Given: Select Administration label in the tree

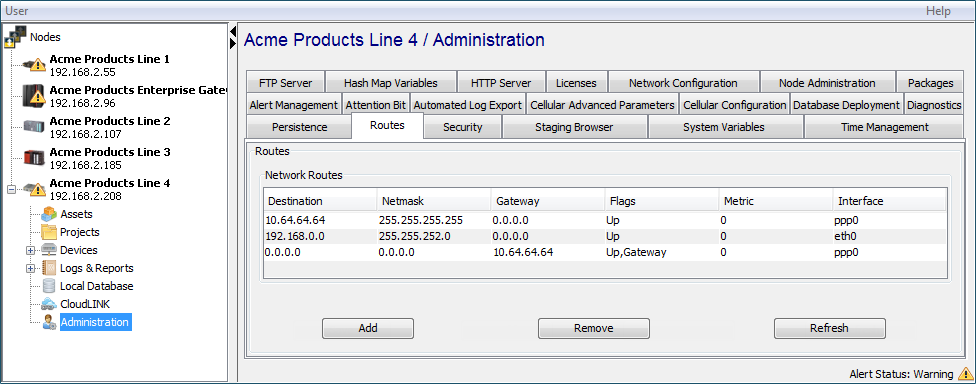Looking at the screenshot, I should click(95, 322).
